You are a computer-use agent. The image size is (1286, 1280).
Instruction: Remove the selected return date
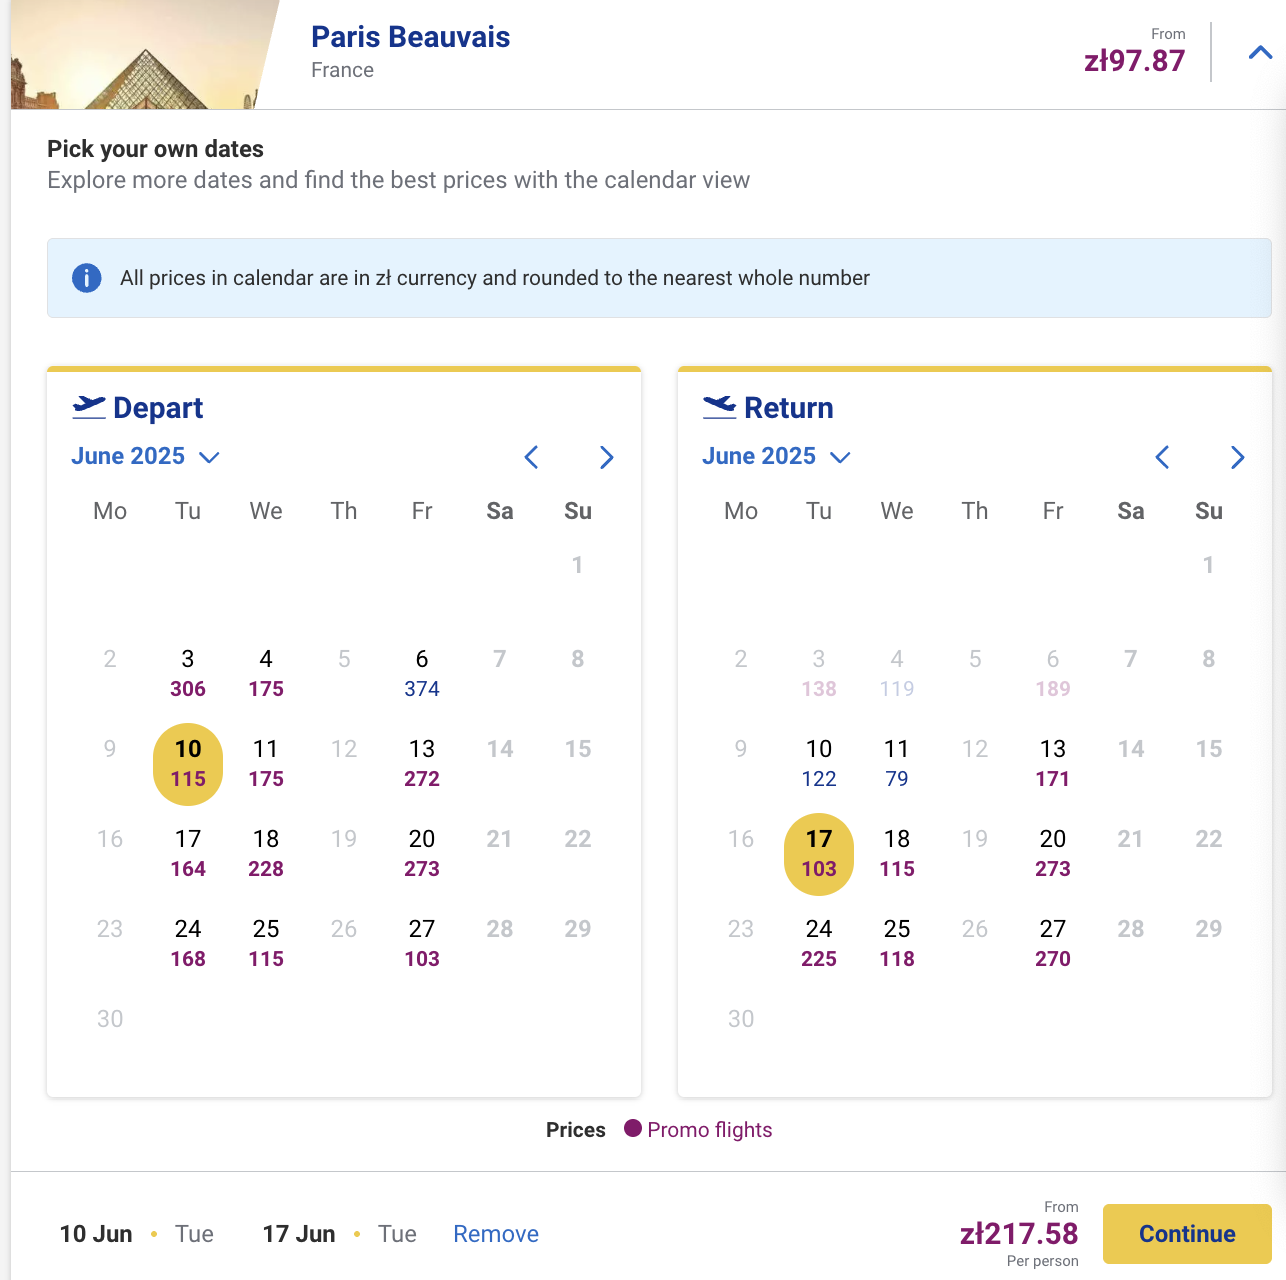(496, 1234)
